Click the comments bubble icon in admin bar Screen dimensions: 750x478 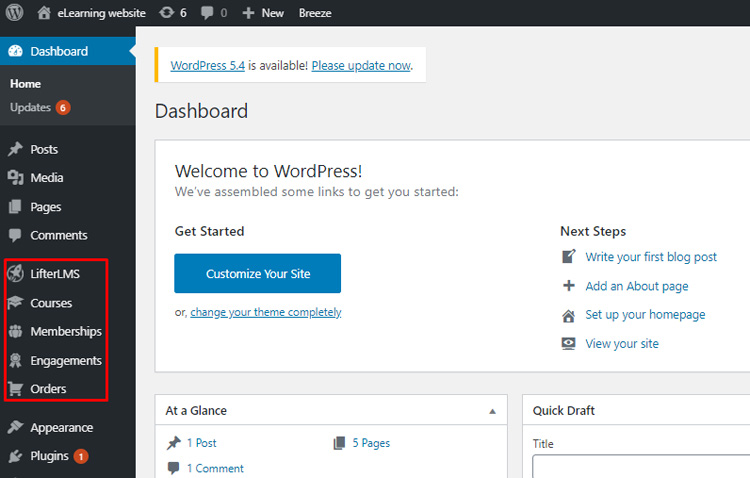[208, 13]
